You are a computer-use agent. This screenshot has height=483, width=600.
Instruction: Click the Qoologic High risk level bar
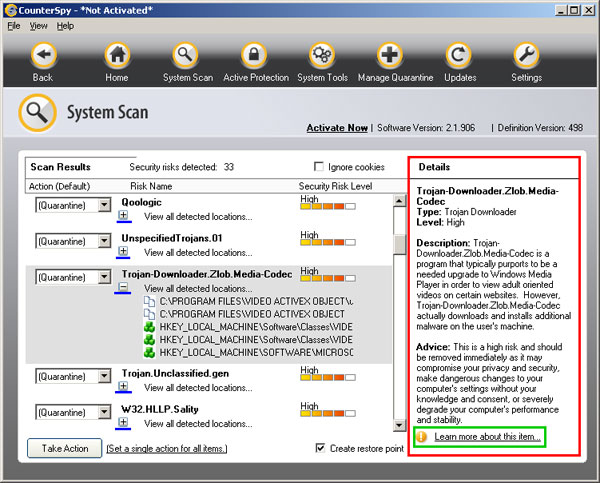pyautogui.click(x=328, y=207)
